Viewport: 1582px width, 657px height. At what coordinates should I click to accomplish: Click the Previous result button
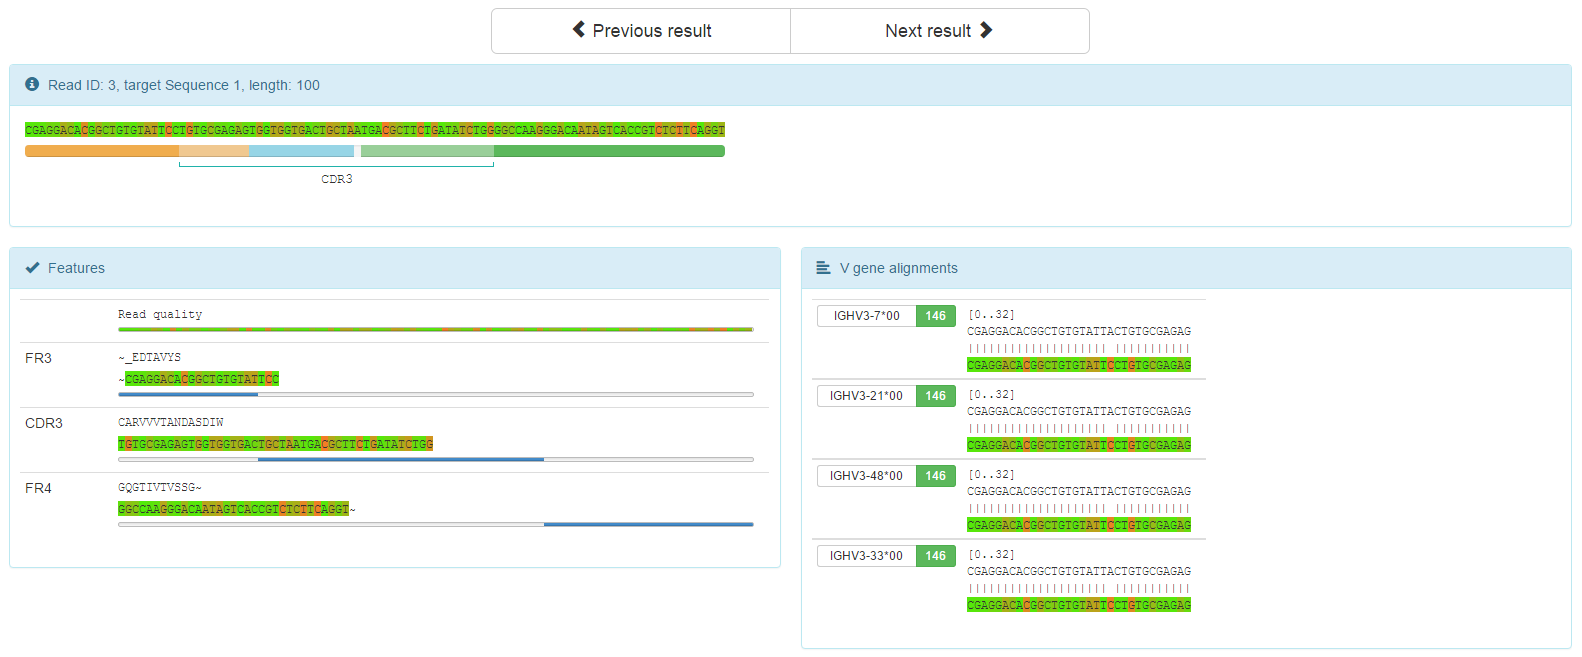pos(641,31)
